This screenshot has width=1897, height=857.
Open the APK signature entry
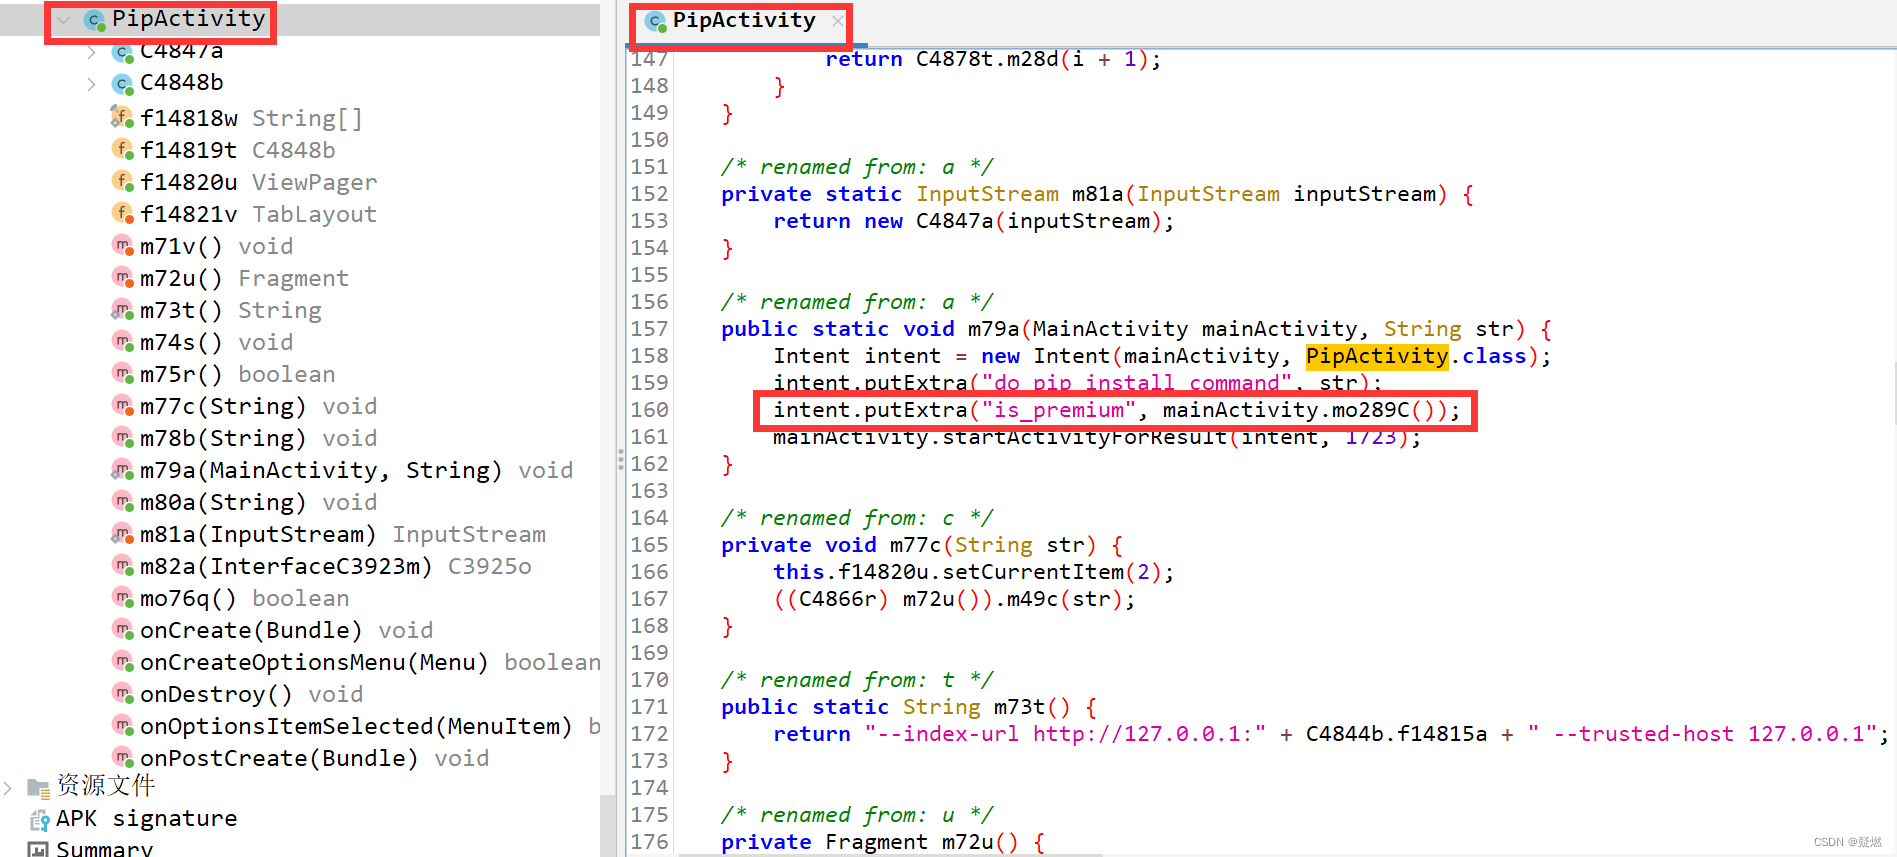tap(146, 819)
